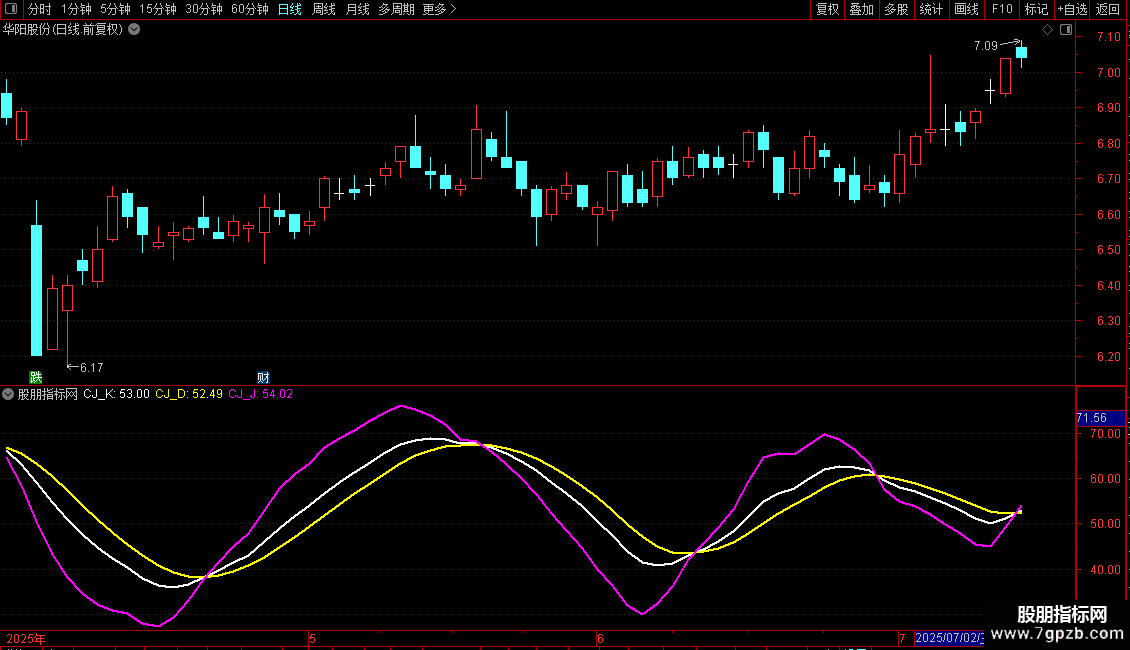Click the CJ_J: 54.02 indicator value
This screenshot has height=650, width=1130.
pyautogui.click(x=260, y=394)
